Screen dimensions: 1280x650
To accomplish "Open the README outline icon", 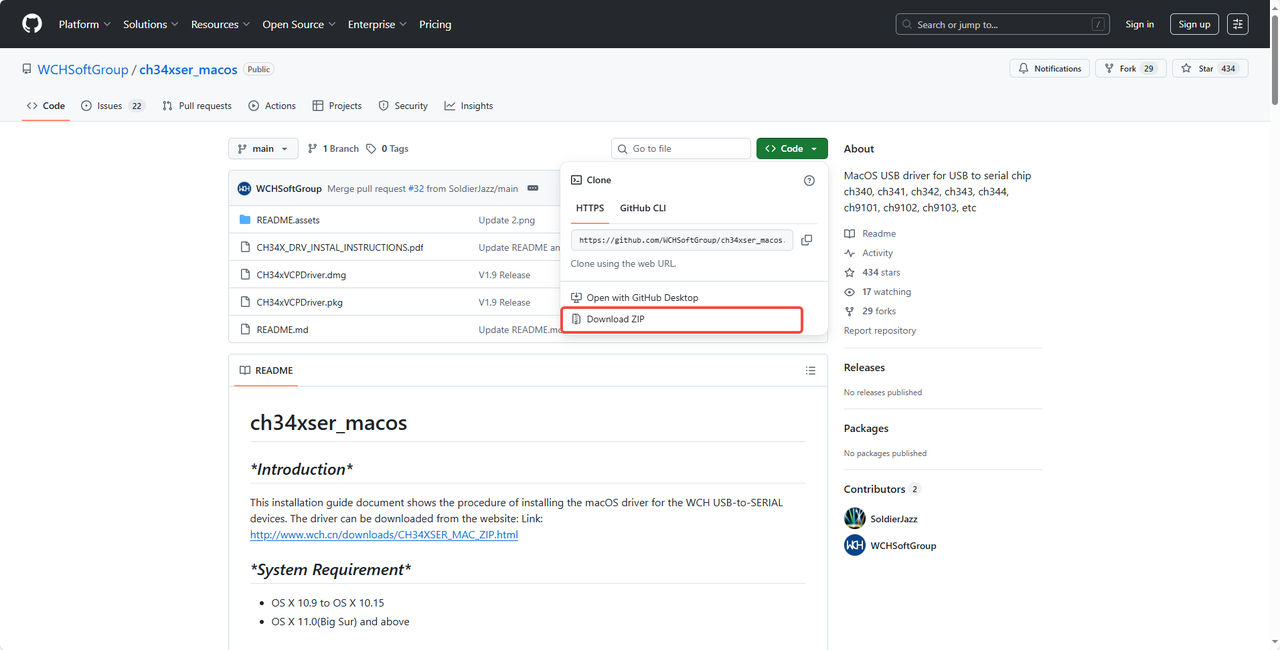I will (810, 371).
